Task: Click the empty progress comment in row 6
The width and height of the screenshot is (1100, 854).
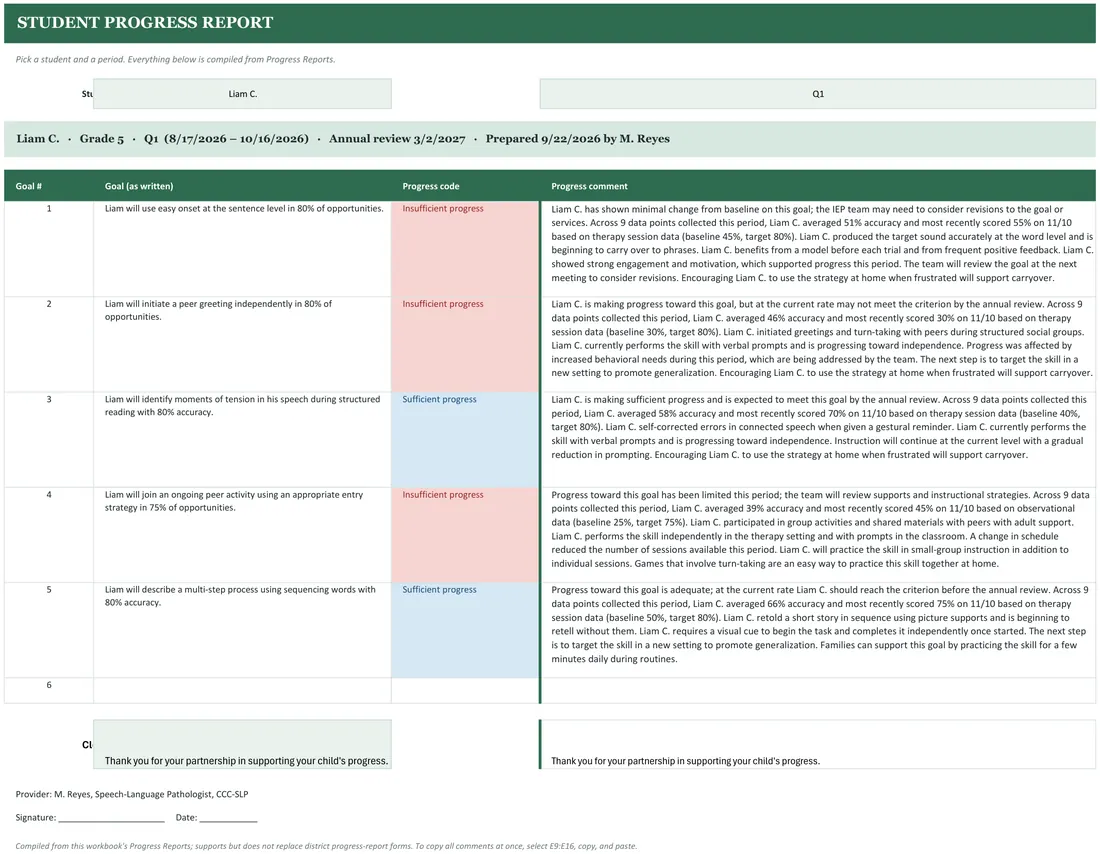Action: [818, 690]
